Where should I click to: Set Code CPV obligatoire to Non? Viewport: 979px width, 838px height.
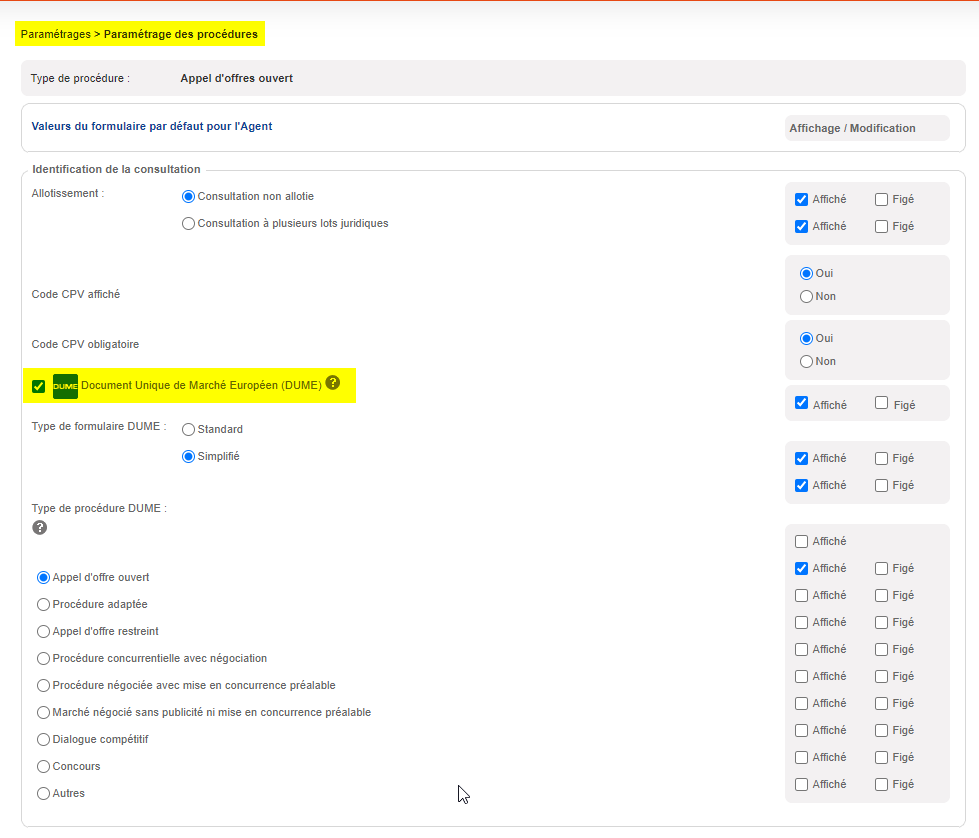point(806,361)
